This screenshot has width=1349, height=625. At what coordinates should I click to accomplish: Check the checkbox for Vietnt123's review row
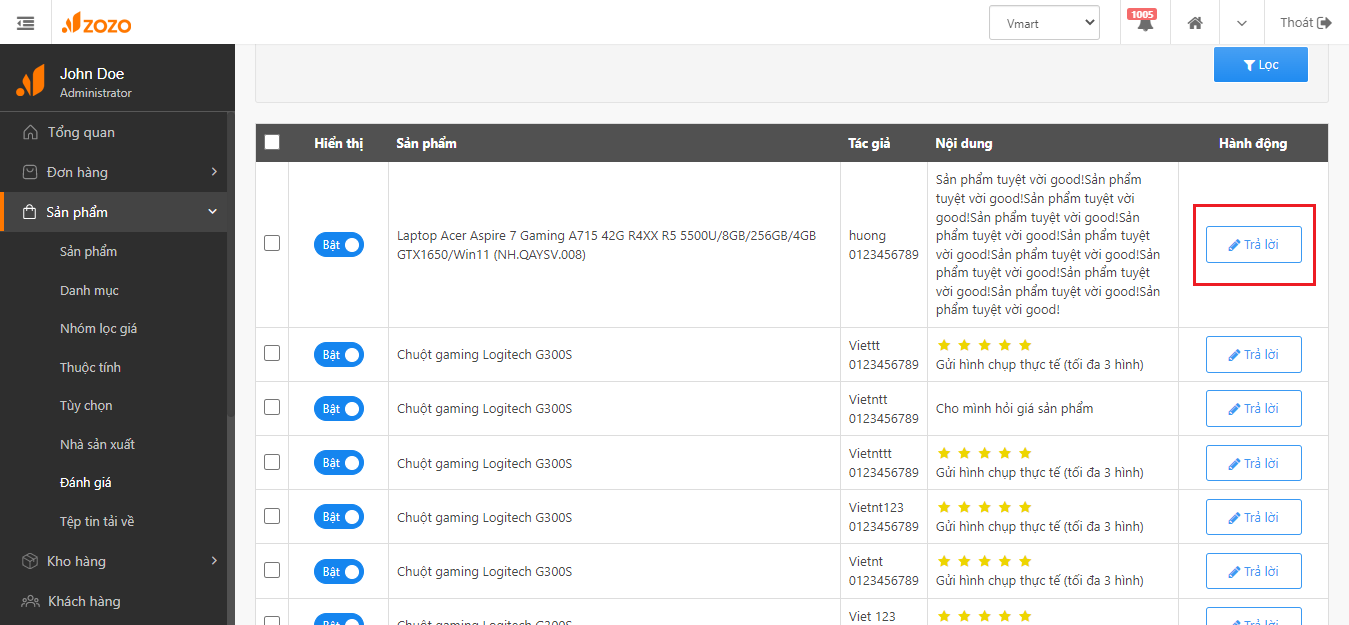pyautogui.click(x=272, y=516)
